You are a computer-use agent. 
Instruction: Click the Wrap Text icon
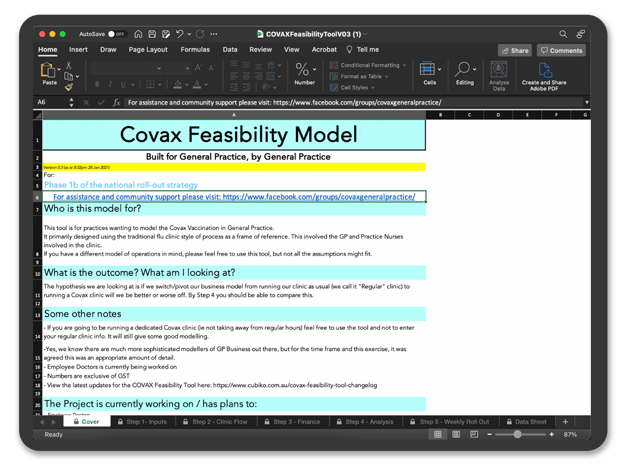[271, 65]
